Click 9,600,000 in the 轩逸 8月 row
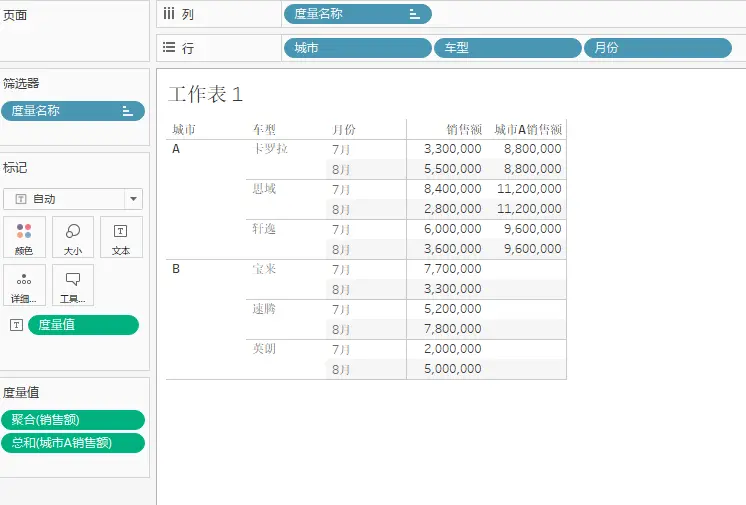746x505 pixels. (532, 249)
